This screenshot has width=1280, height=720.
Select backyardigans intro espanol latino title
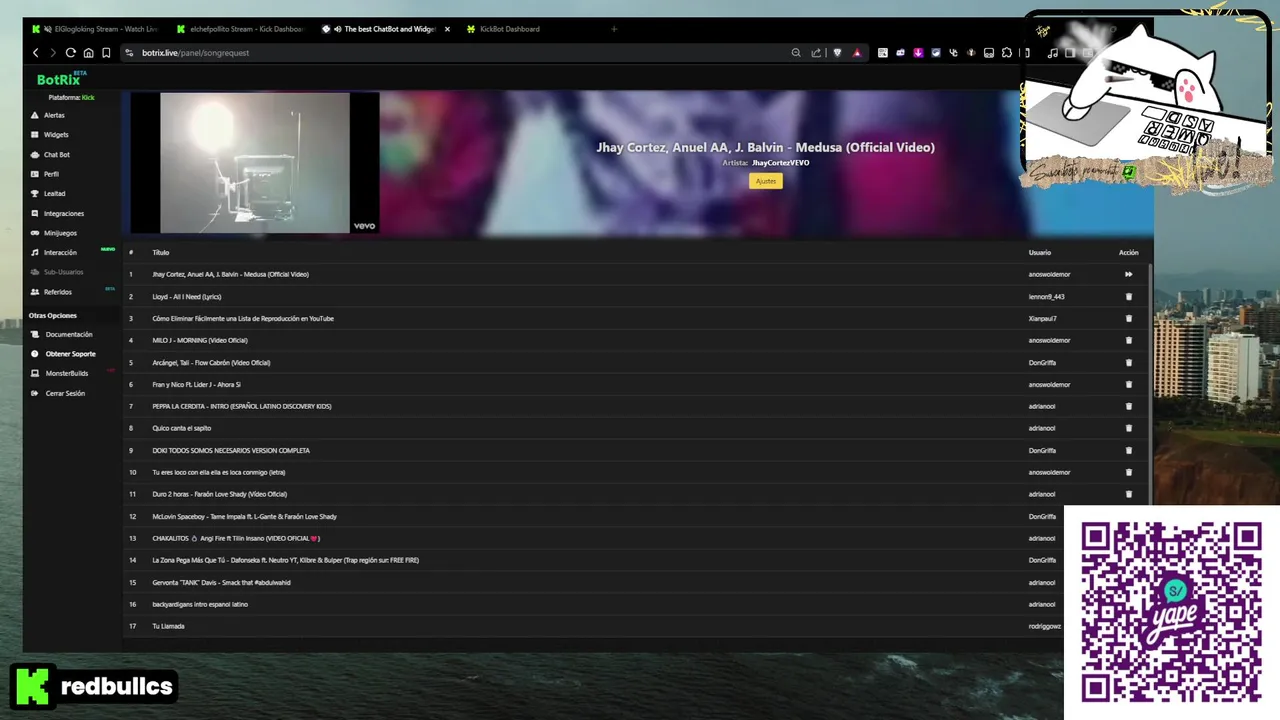200,604
